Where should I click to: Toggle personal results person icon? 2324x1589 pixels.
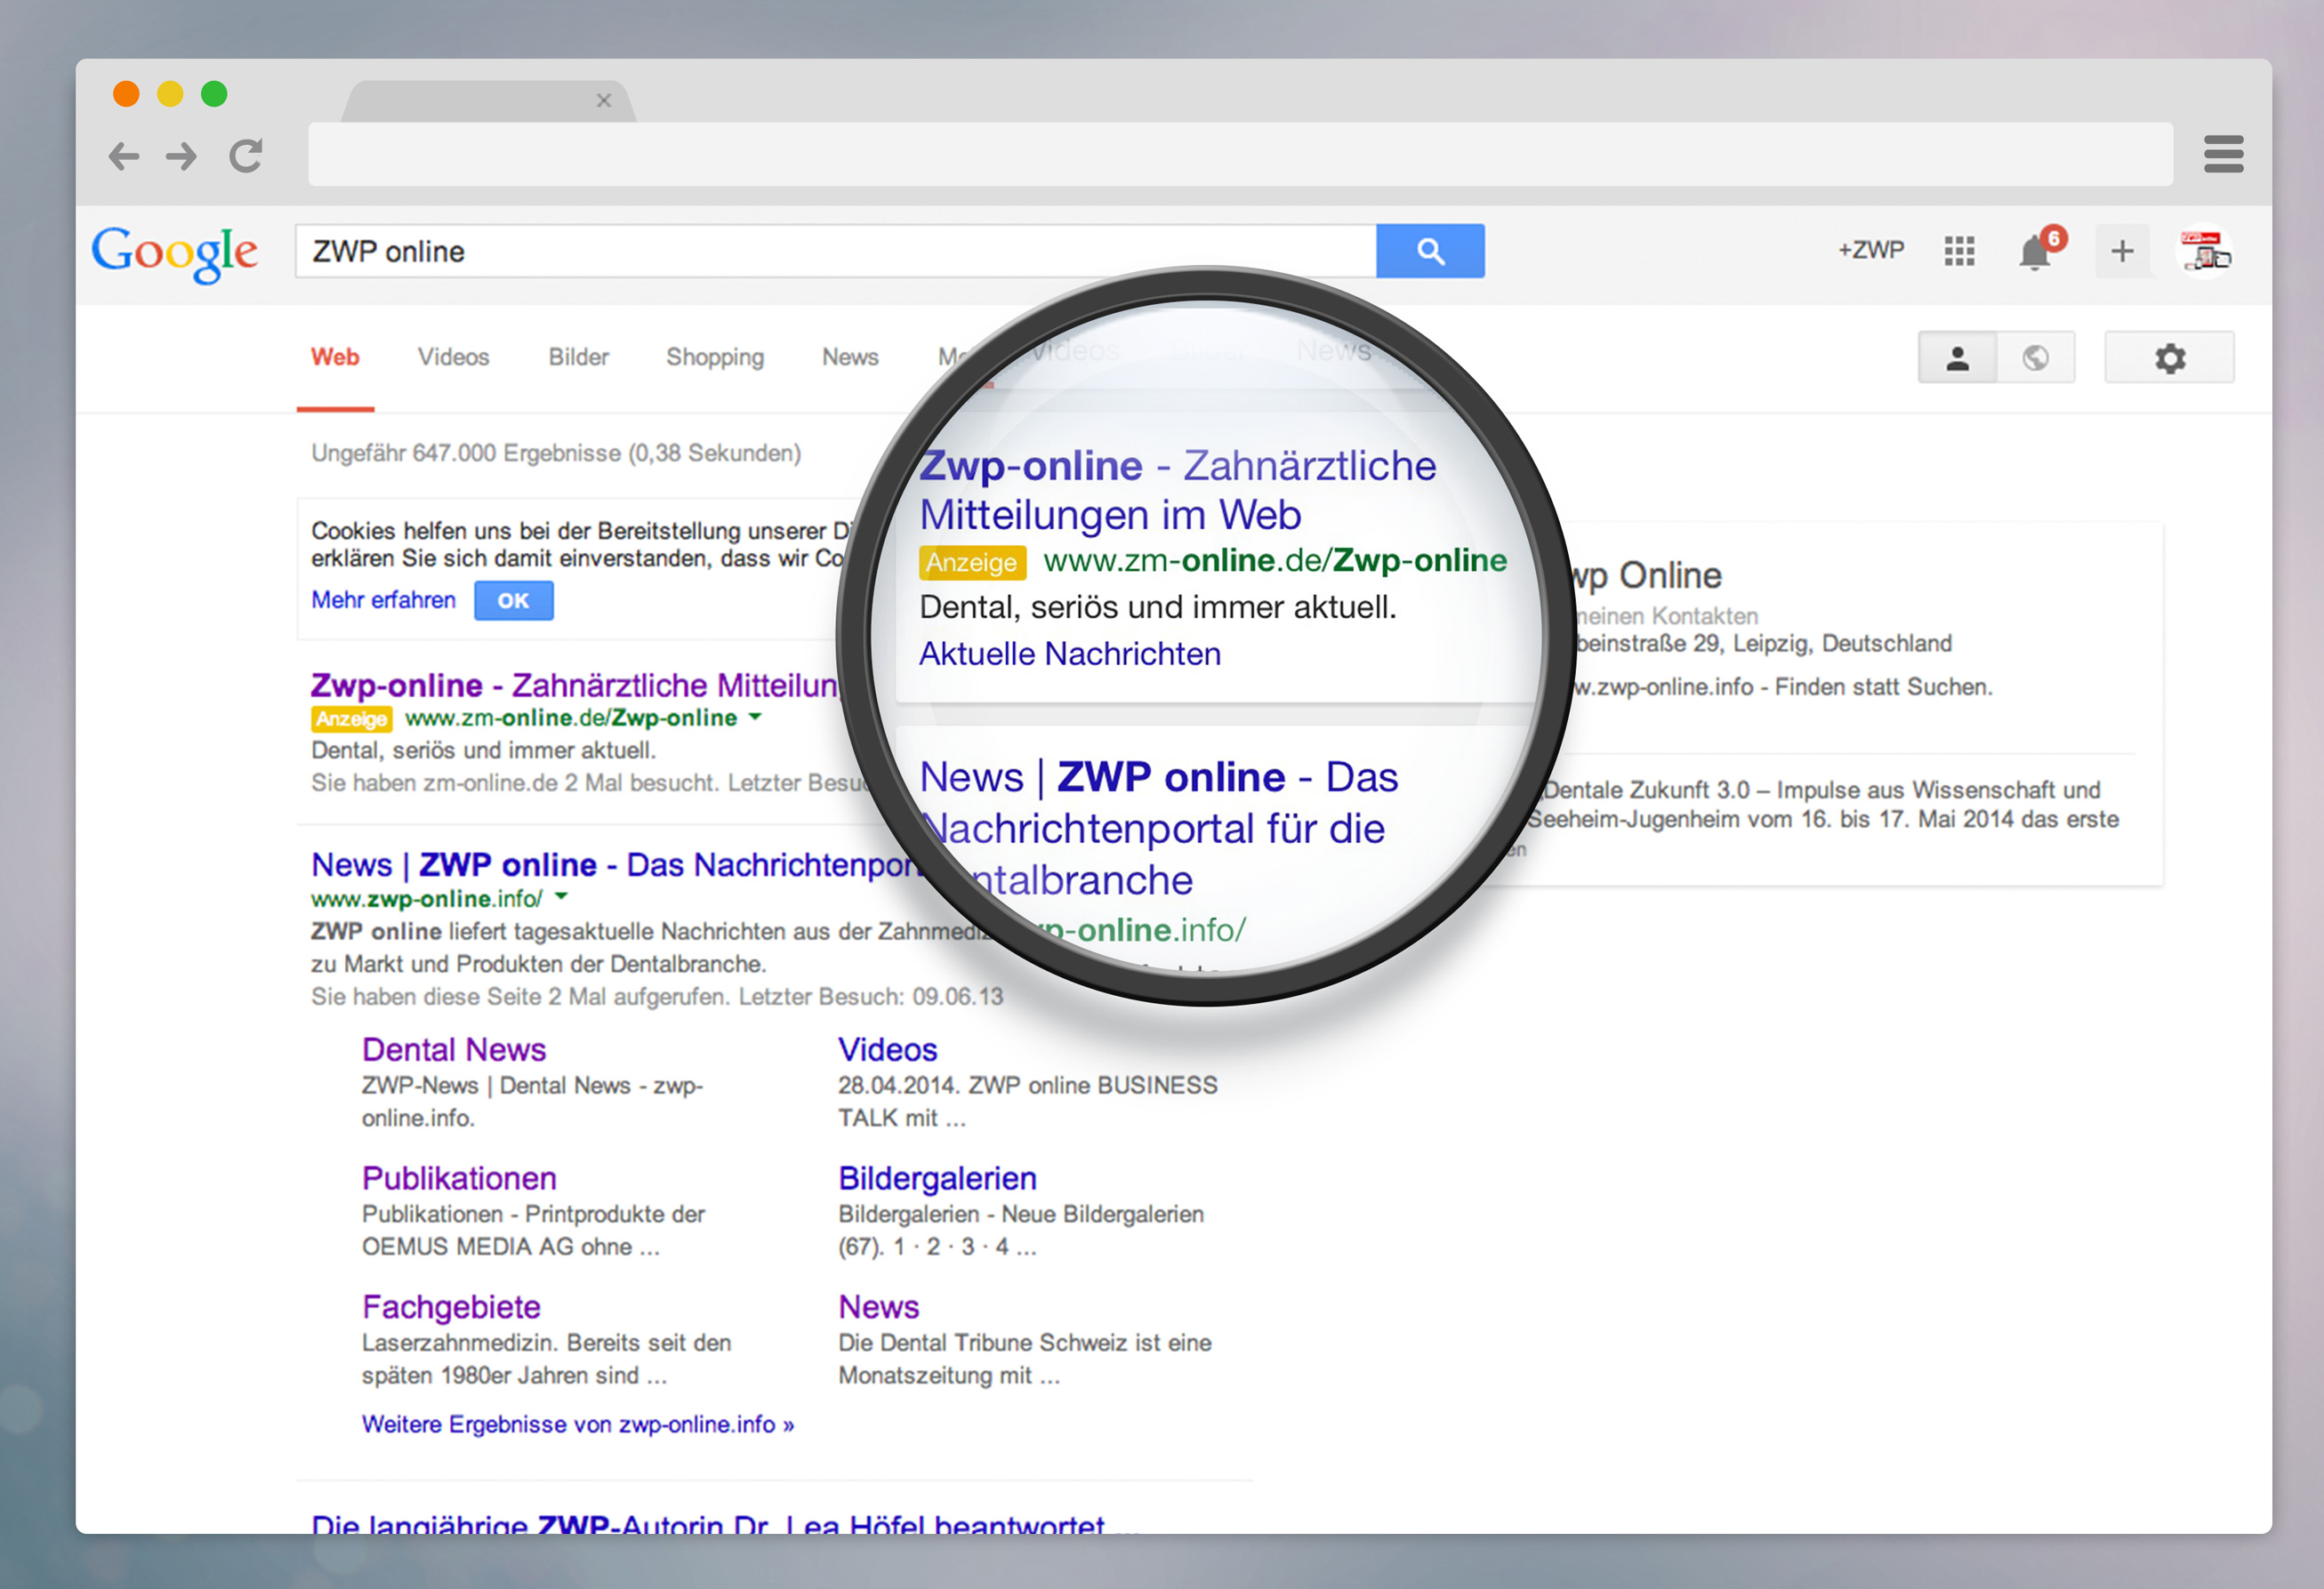coord(1957,358)
